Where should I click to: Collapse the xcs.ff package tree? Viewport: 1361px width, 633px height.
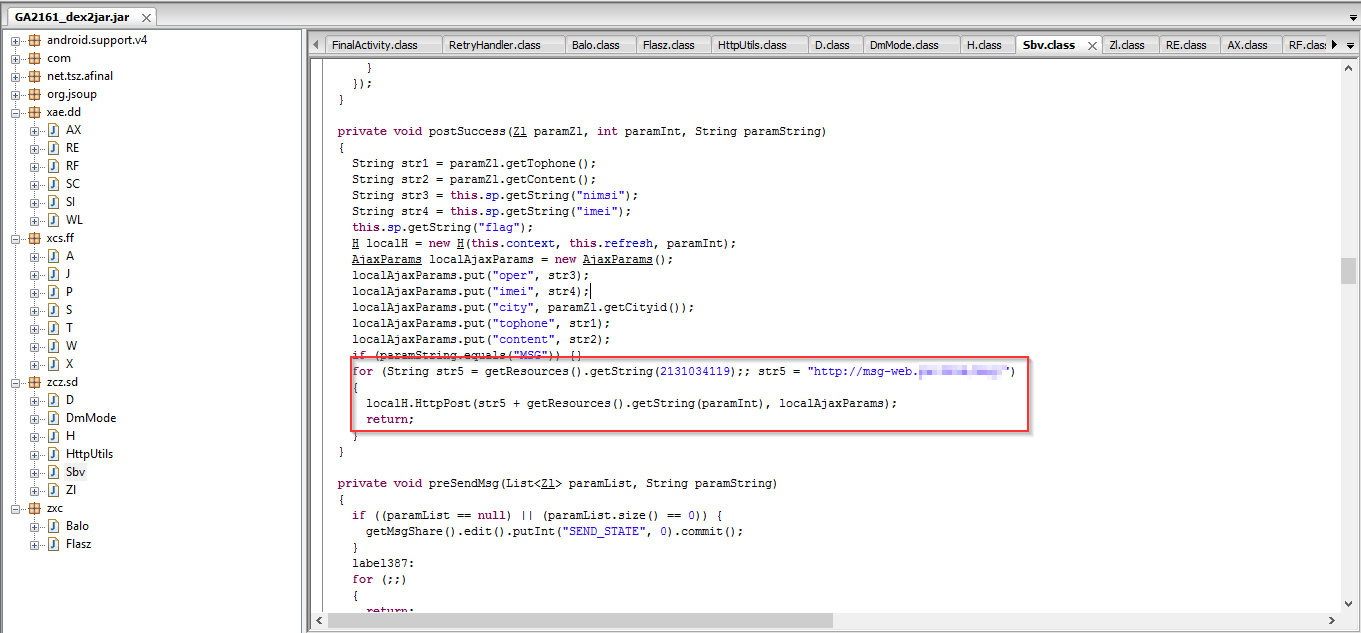click(x=16, y=238)
